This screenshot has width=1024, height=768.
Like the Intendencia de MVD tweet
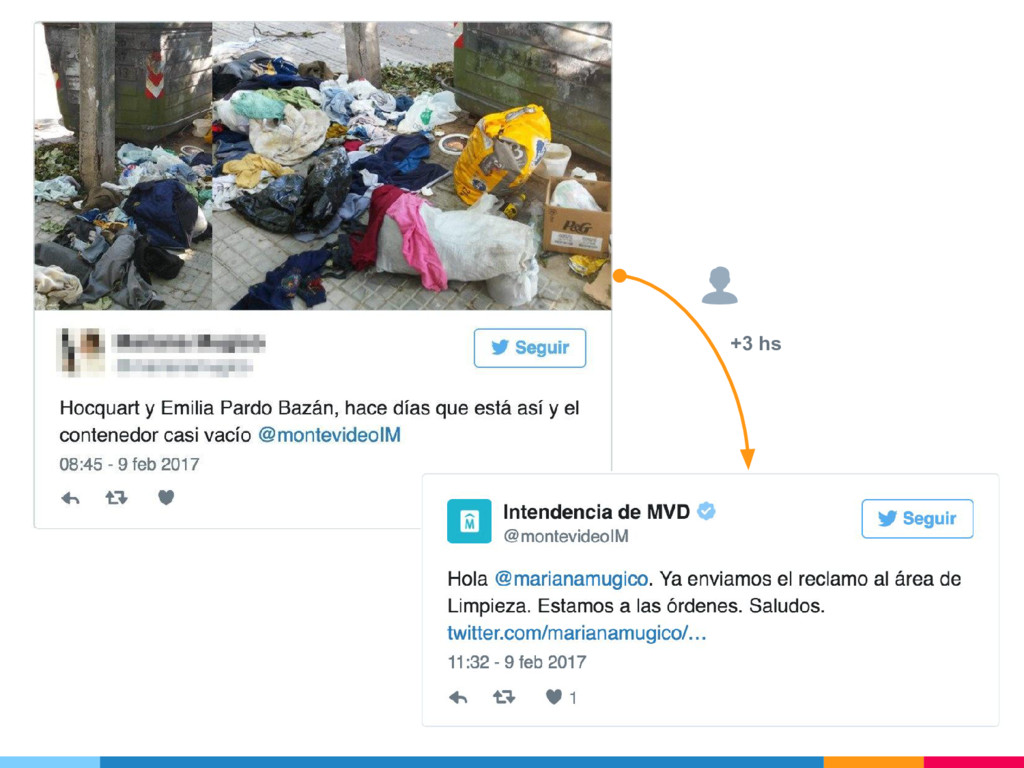[x=554, y=697]
